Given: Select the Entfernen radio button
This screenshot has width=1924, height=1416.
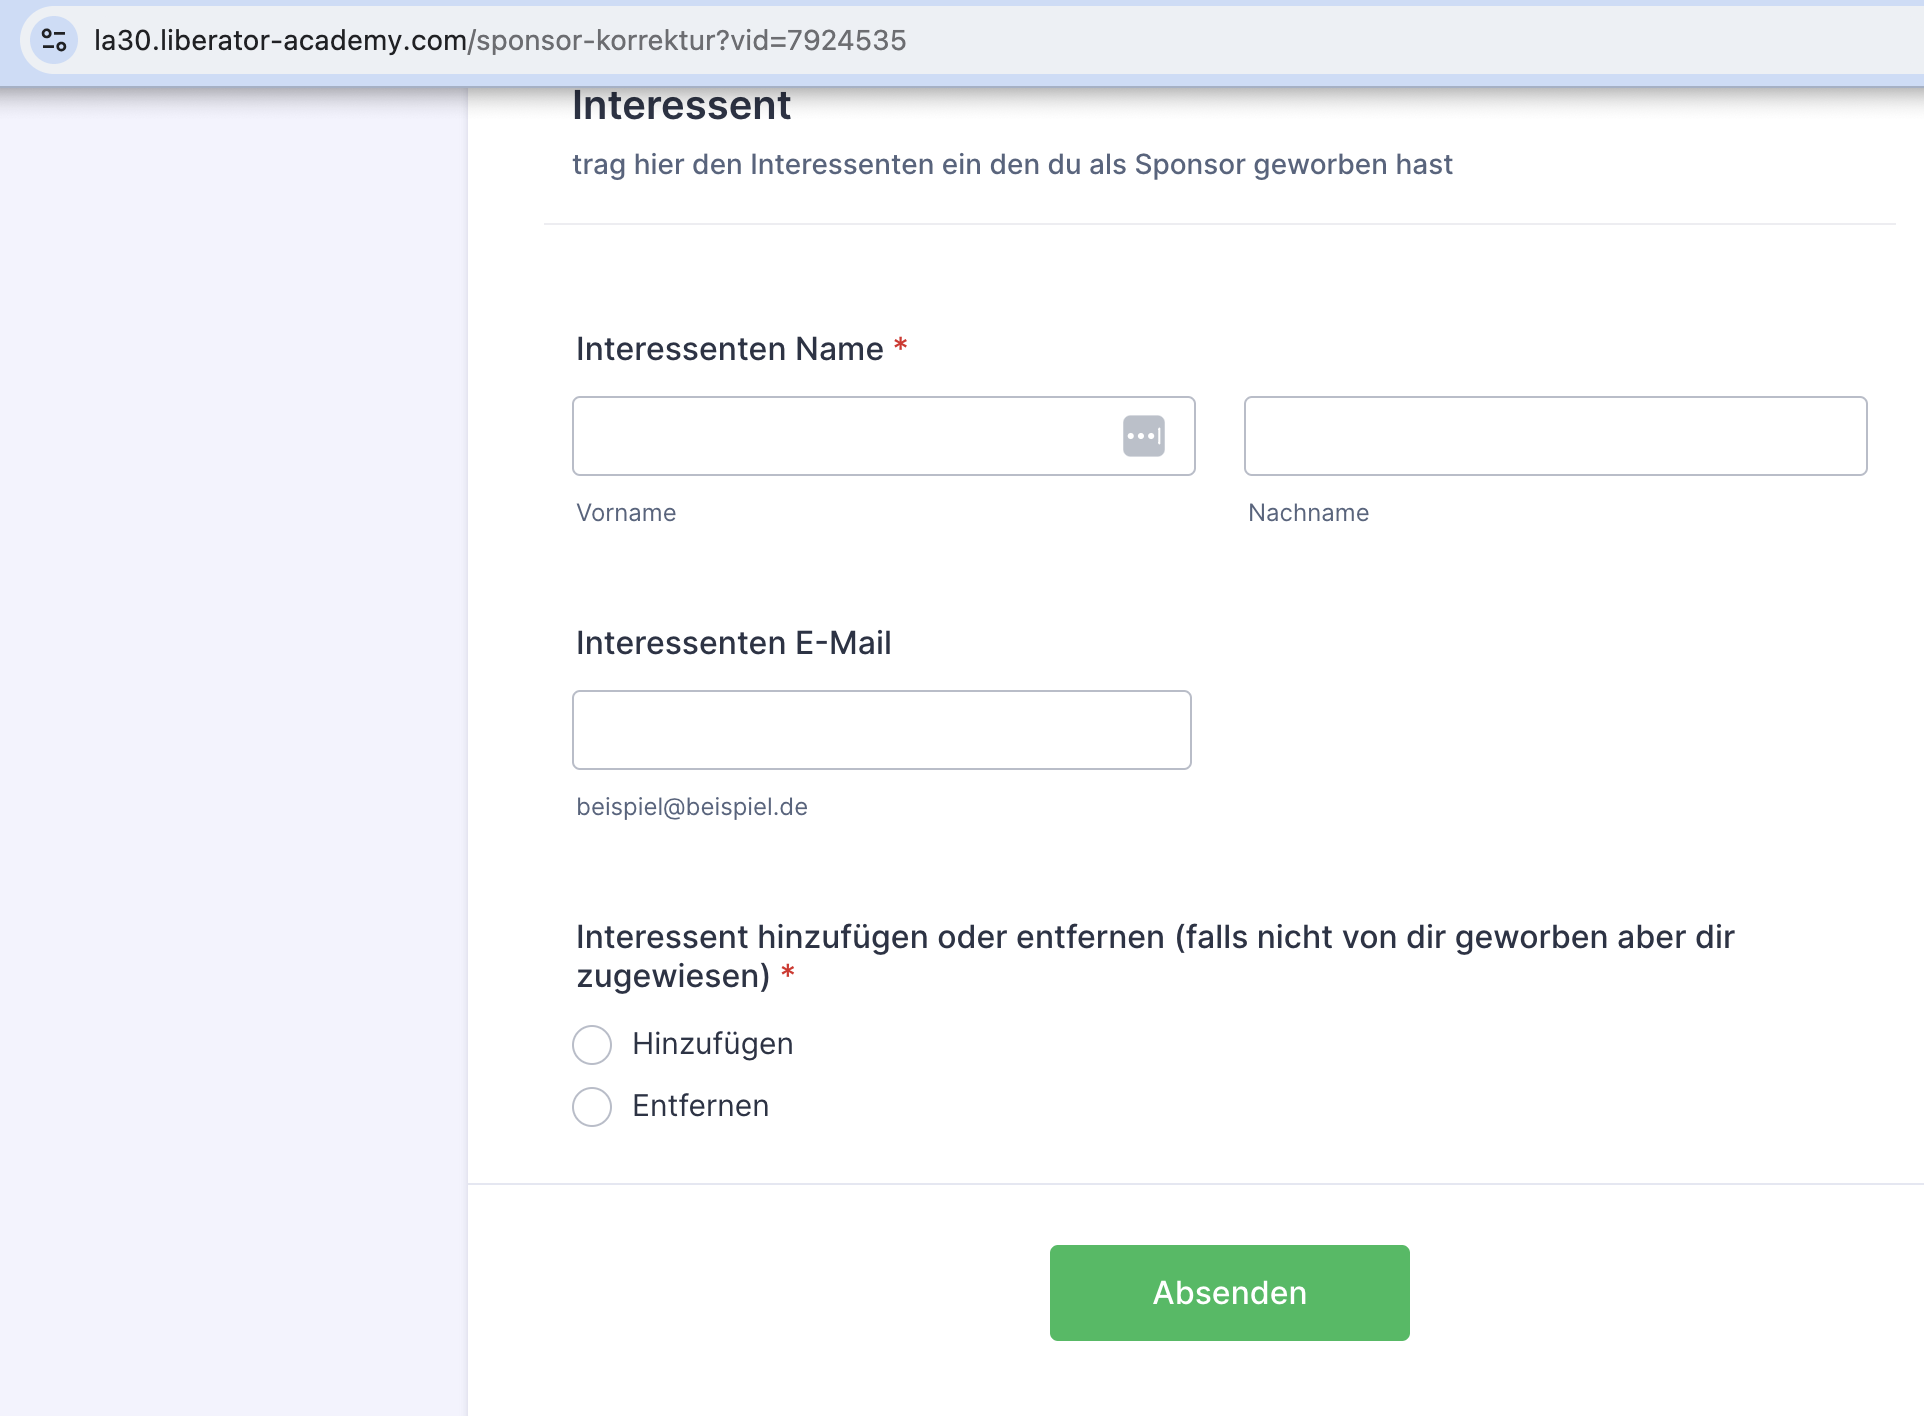Looking at the screenshot, I should click(x=592, y=1107).
